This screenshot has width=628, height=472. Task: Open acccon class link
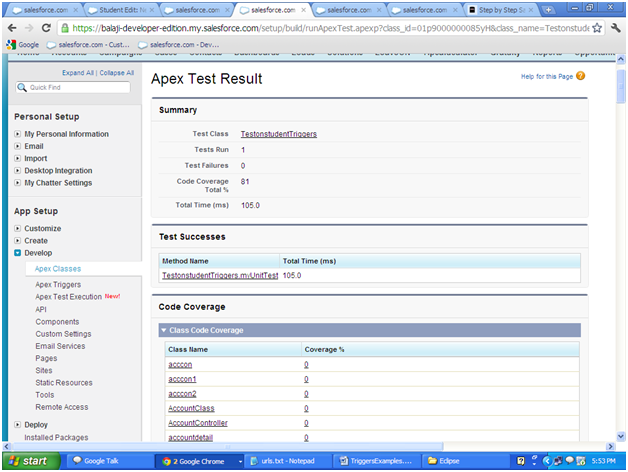tap(180, 365)
